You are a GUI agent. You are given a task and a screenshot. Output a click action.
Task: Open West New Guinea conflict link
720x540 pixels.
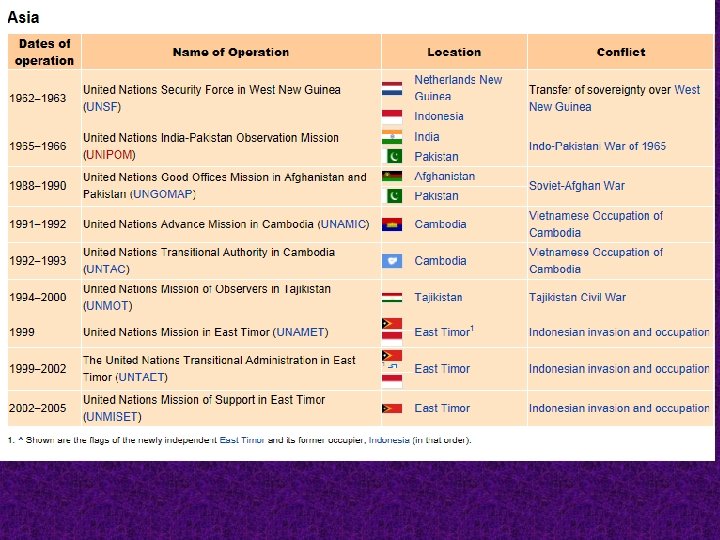614,98
